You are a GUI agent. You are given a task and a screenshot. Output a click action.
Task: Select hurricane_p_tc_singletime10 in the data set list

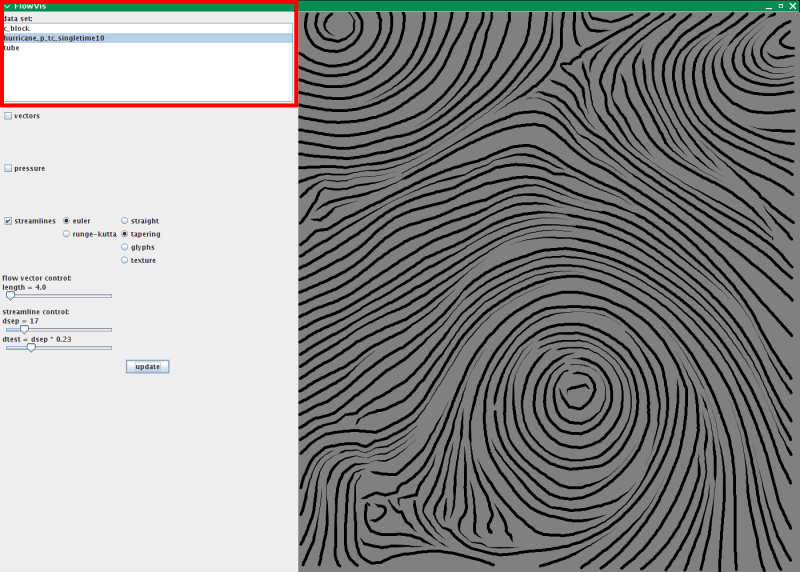(54, 38)
